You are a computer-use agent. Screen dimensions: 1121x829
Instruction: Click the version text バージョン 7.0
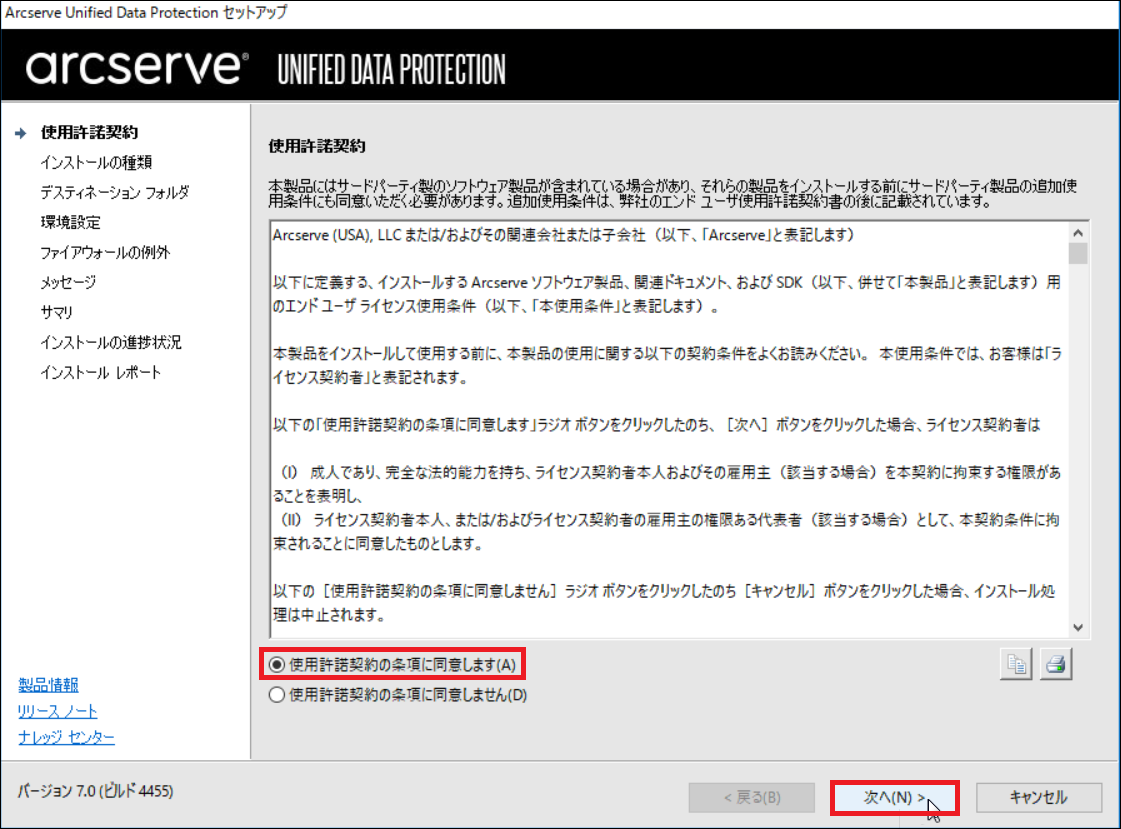coord(95,791)
